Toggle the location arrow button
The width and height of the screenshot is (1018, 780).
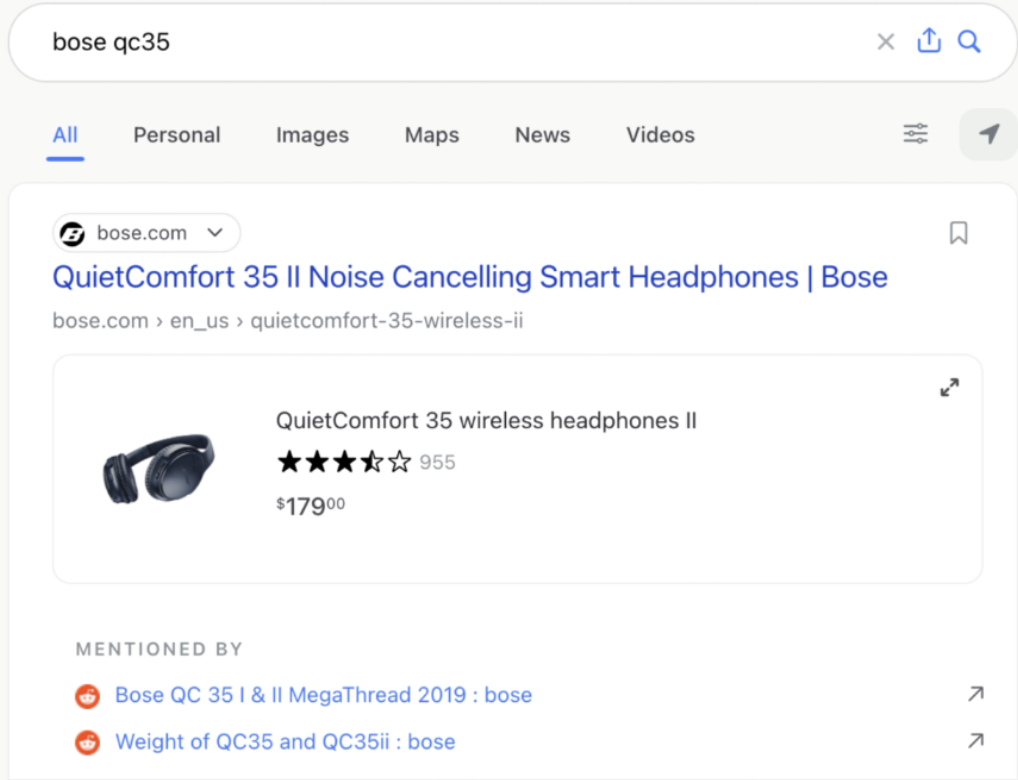988,134
